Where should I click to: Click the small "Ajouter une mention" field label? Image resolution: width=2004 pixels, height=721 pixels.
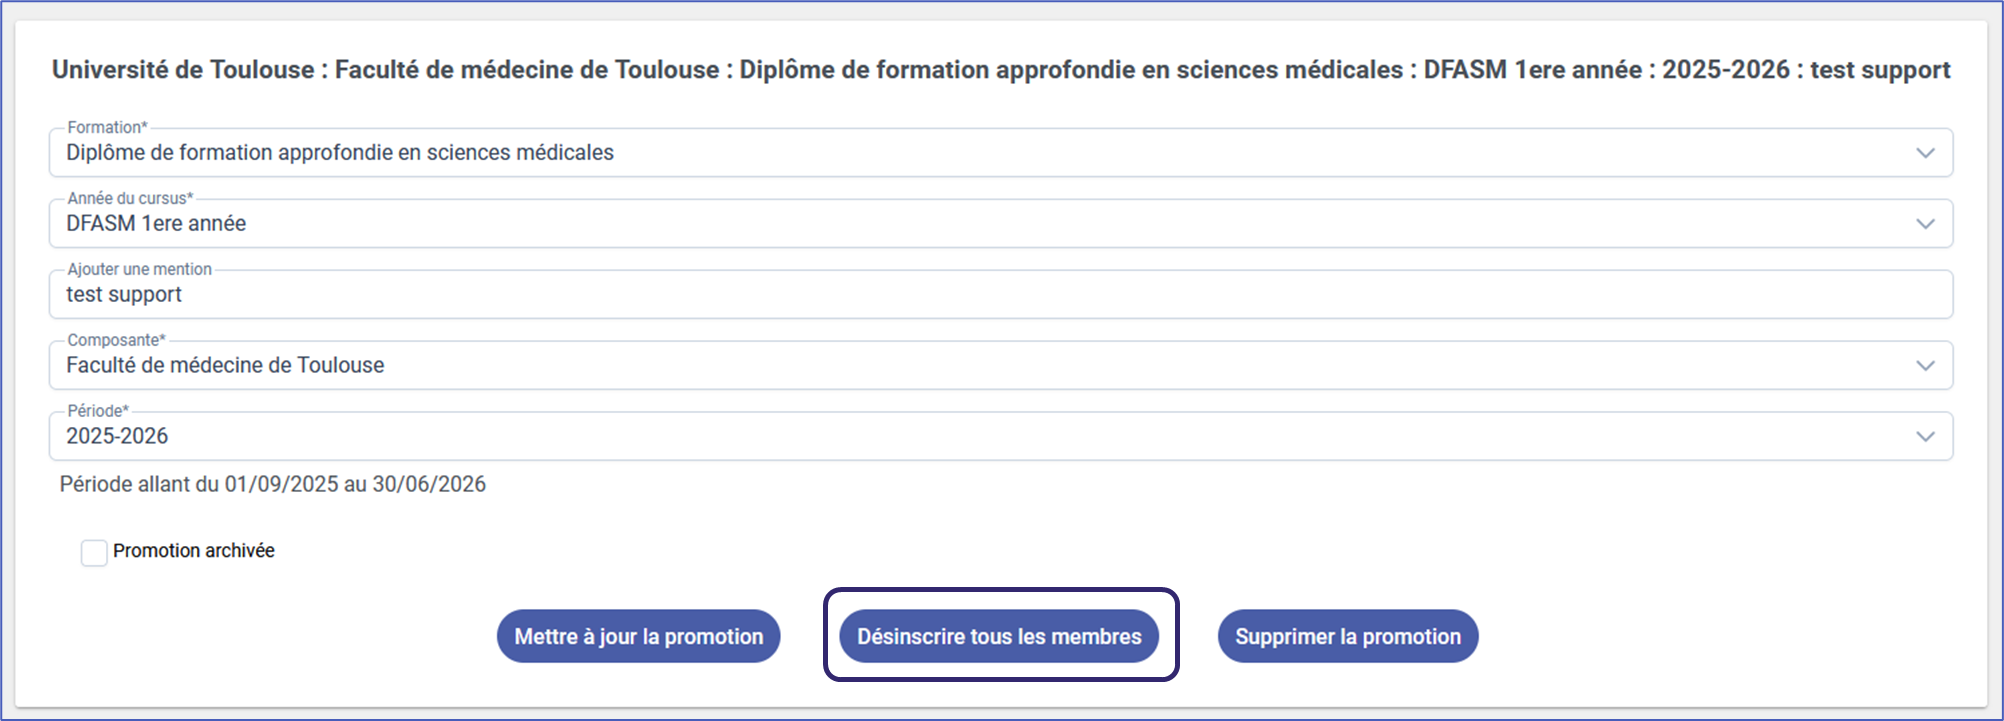point(139,270)
